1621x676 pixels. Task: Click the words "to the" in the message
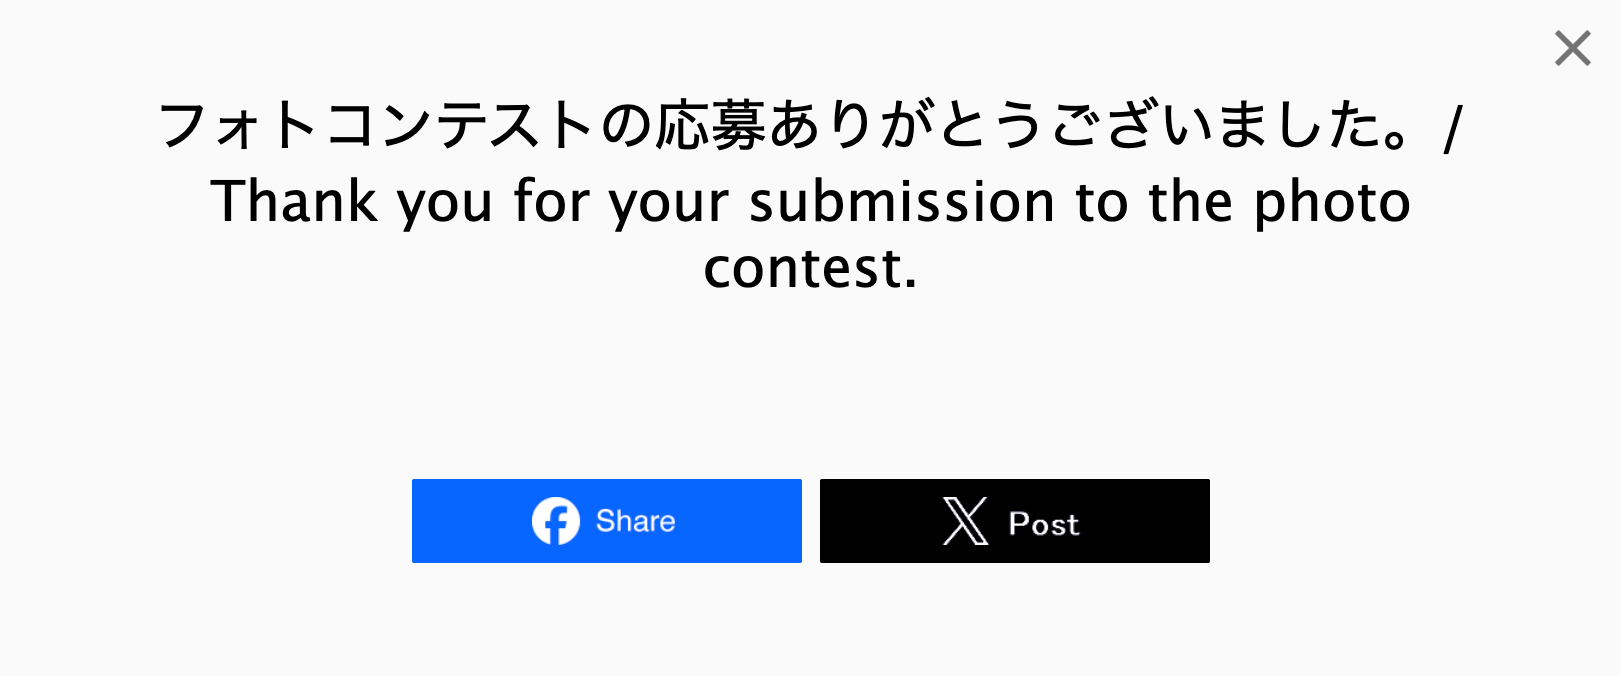[1155, 202]
